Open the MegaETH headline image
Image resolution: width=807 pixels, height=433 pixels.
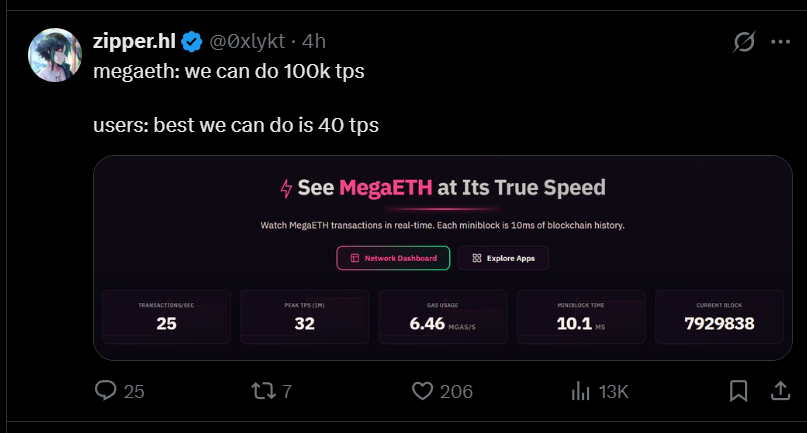[442, 188]
